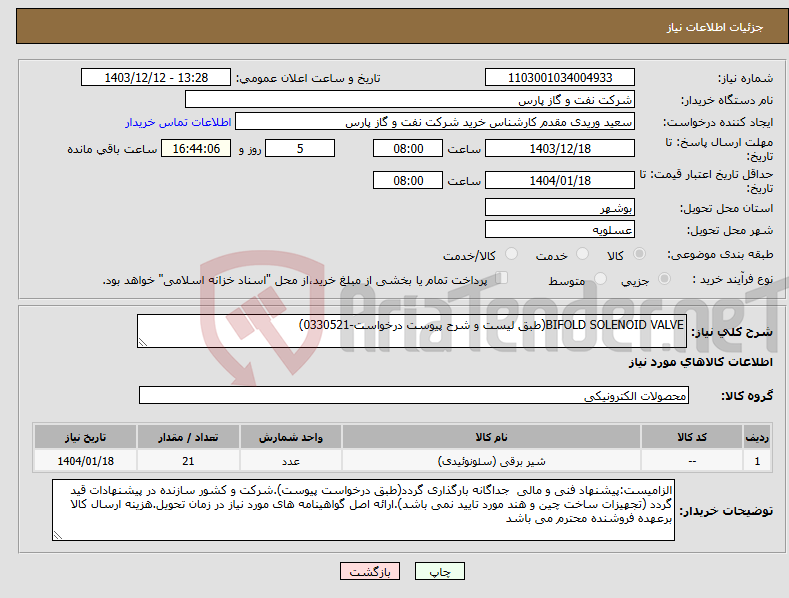
Task: Click the تاریخ و ساعت اعلان عمومی label
Action: [308, 78]
